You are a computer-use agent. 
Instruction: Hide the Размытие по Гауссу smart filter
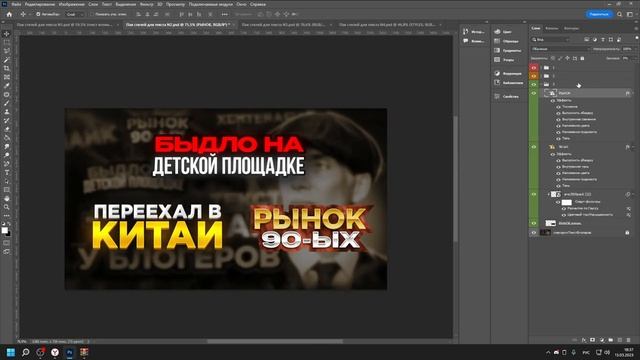point(564,209)
